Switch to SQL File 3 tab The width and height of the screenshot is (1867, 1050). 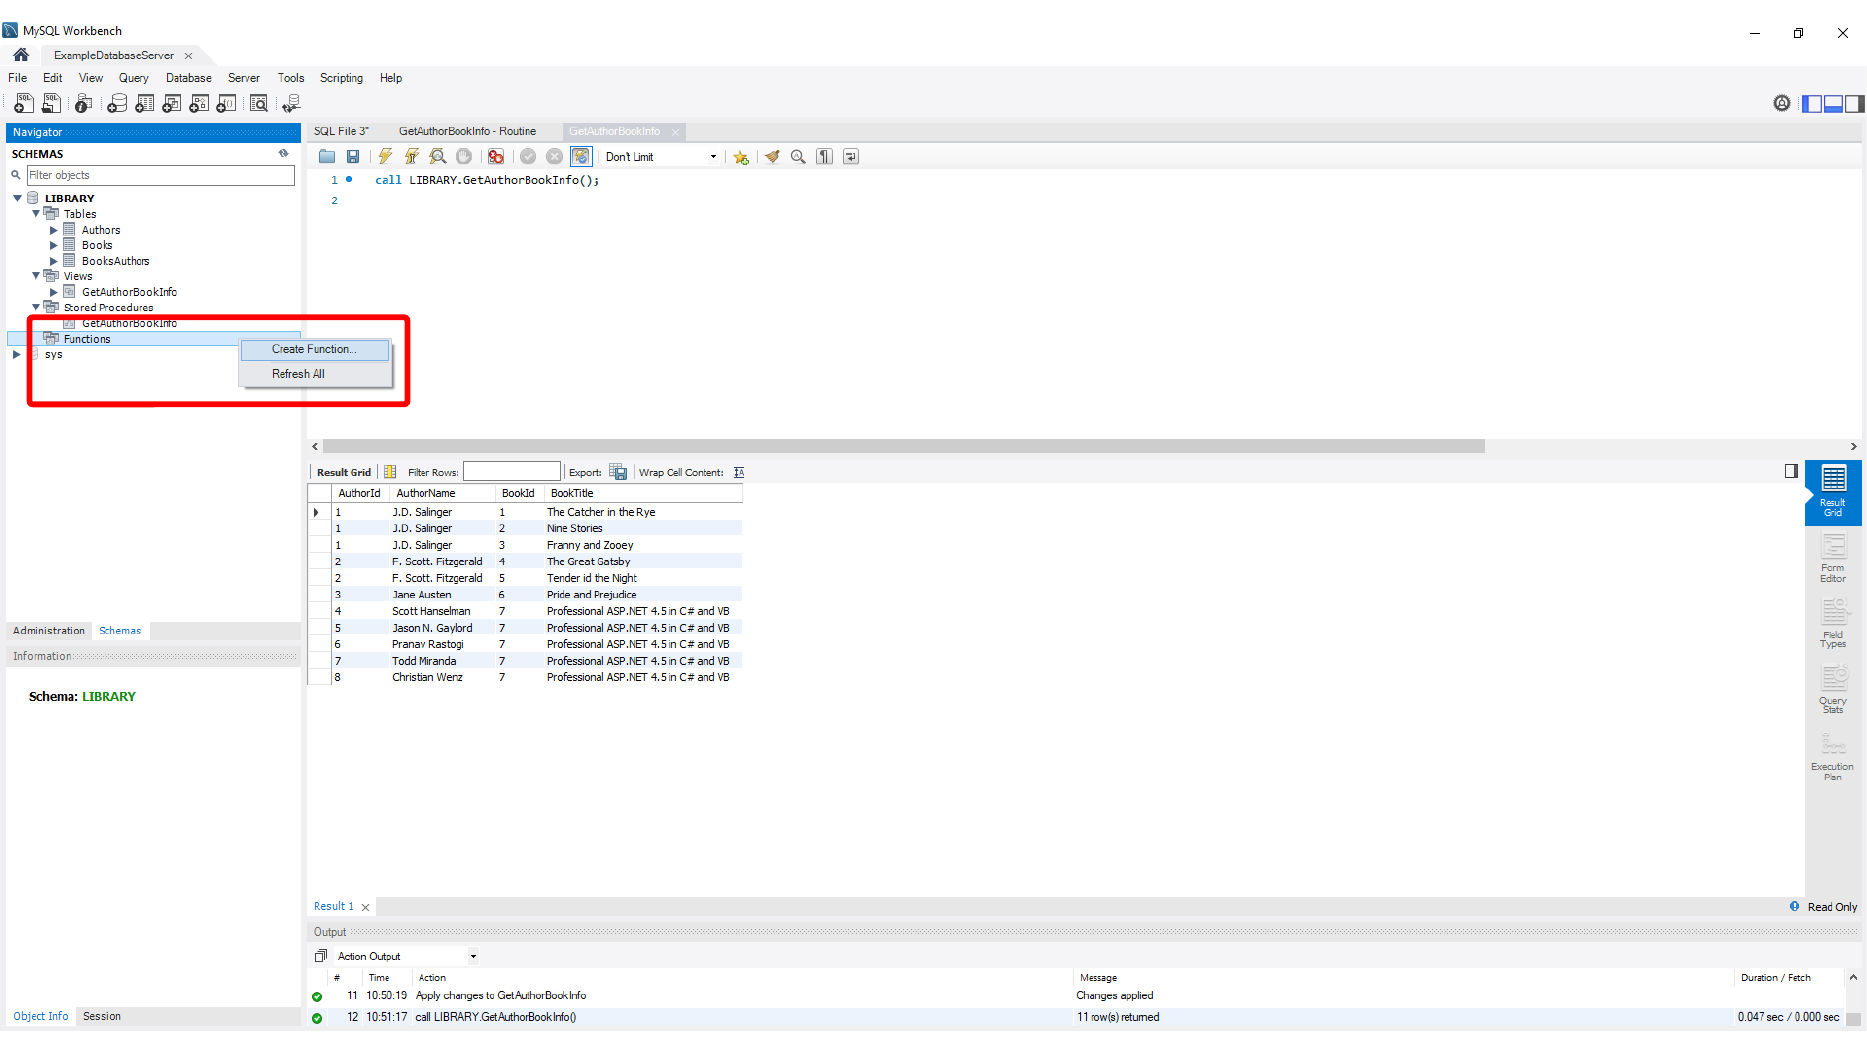pos(342,131)
